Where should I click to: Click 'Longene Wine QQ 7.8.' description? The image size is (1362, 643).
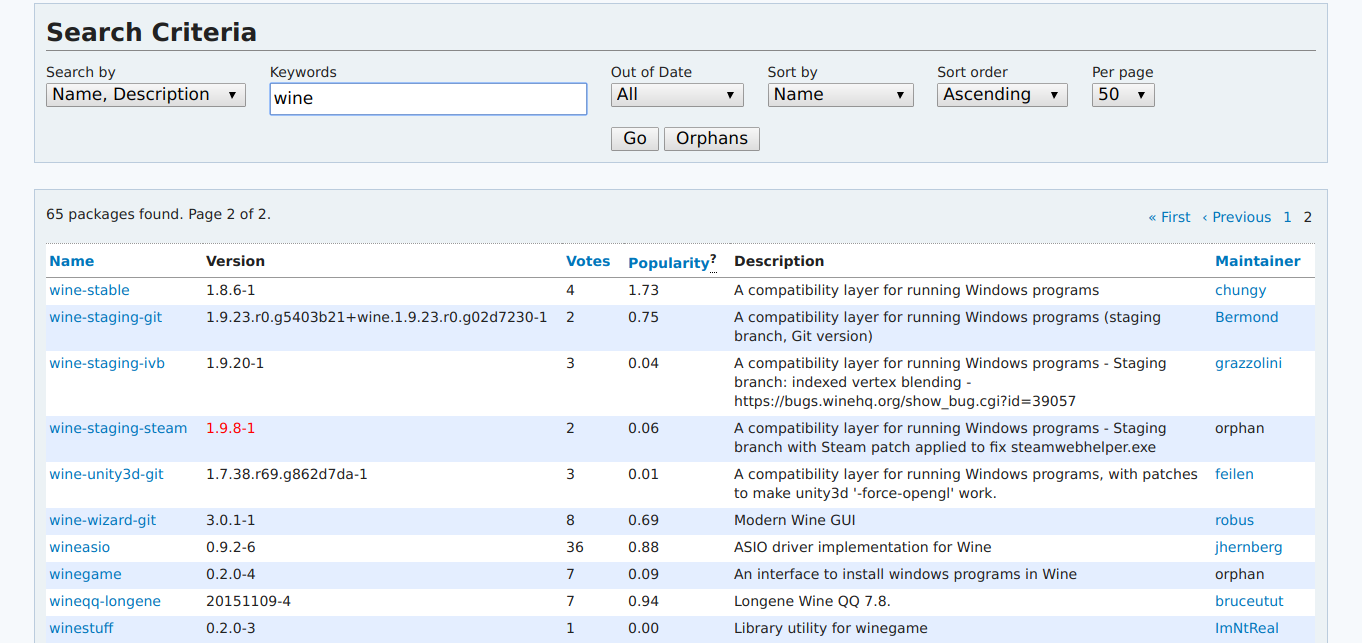pos(812,601)
